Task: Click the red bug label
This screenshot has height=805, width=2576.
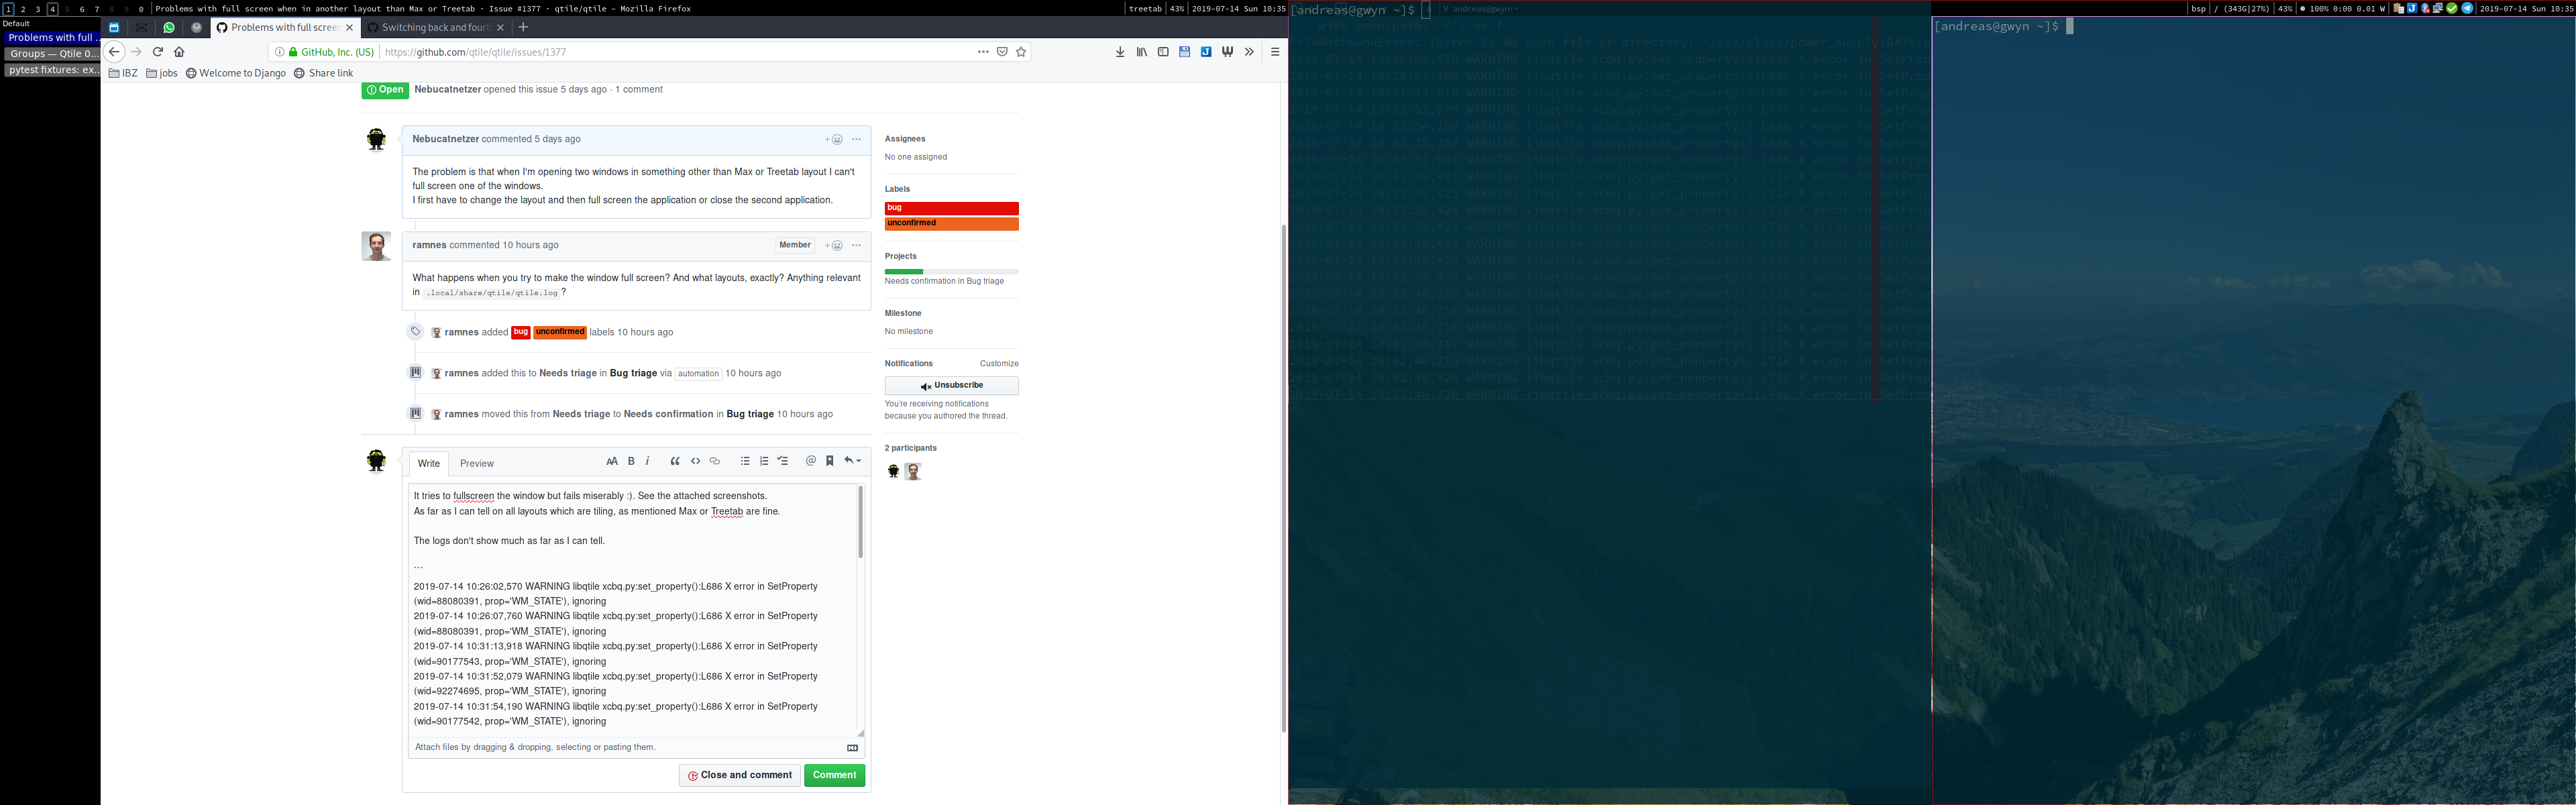Action: (x=950, y=207)
